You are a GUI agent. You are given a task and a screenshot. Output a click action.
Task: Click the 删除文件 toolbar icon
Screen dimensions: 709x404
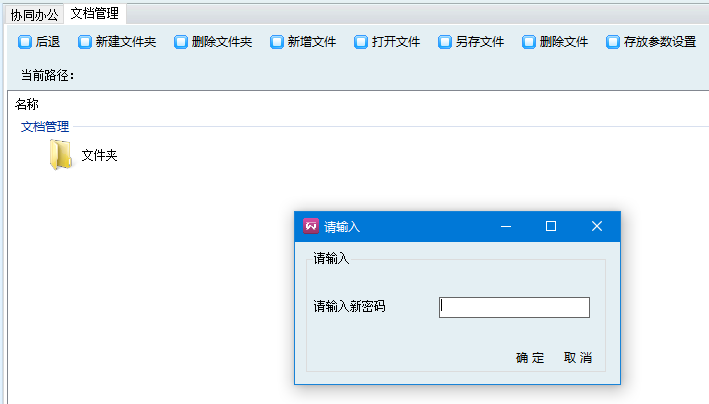pyautogui.click(x=529, y=42)
